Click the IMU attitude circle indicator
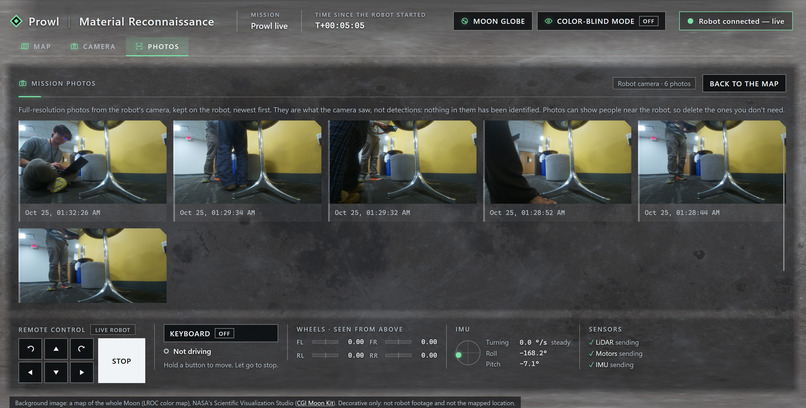806x408 pixels. click(x=468, y=353)
